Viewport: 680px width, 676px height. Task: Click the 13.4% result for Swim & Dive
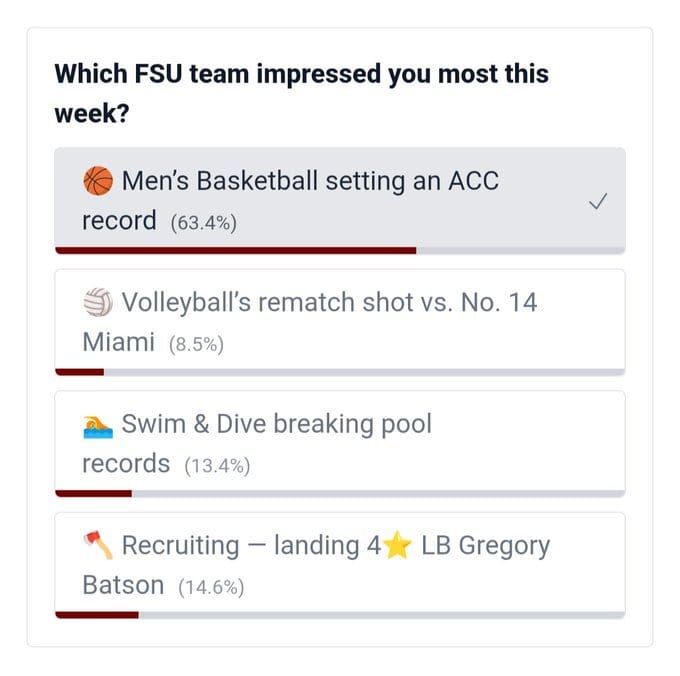tap(217, 466)
